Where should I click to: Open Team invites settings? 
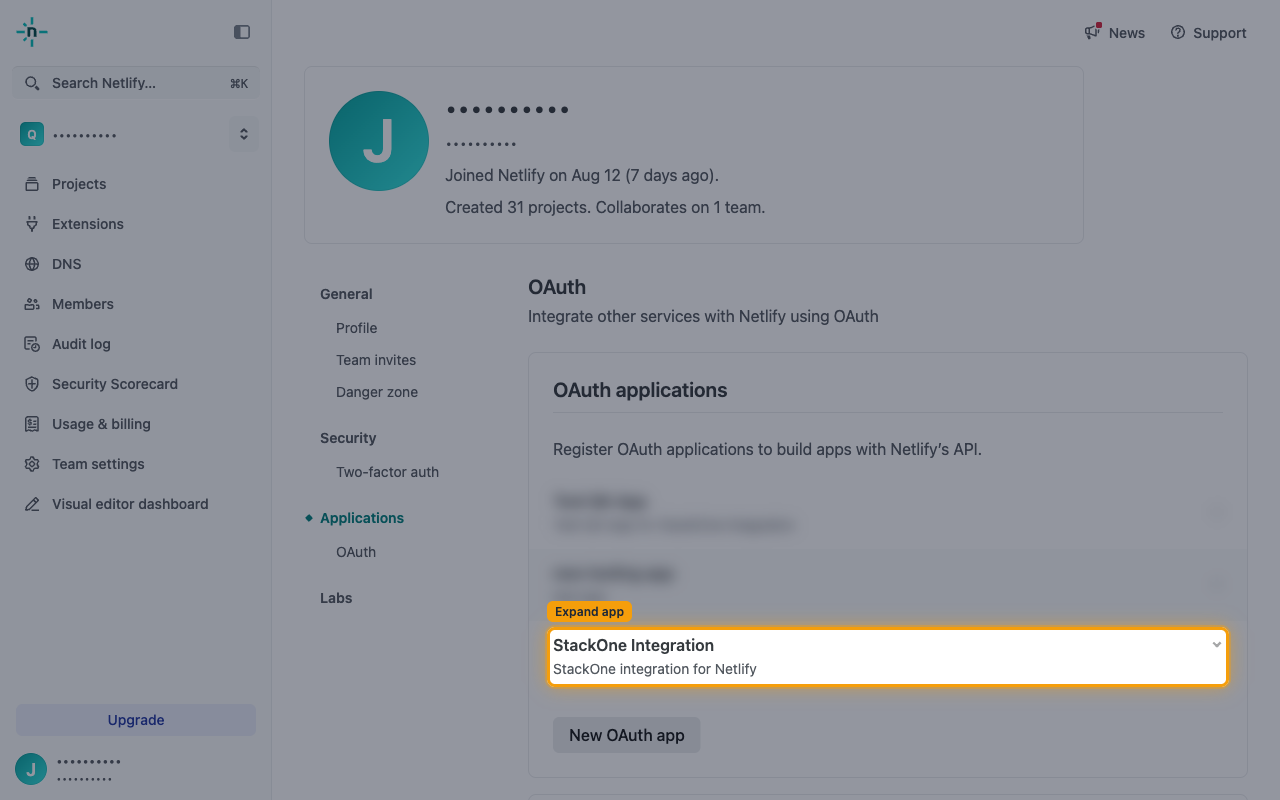click(x=376, y=360)
